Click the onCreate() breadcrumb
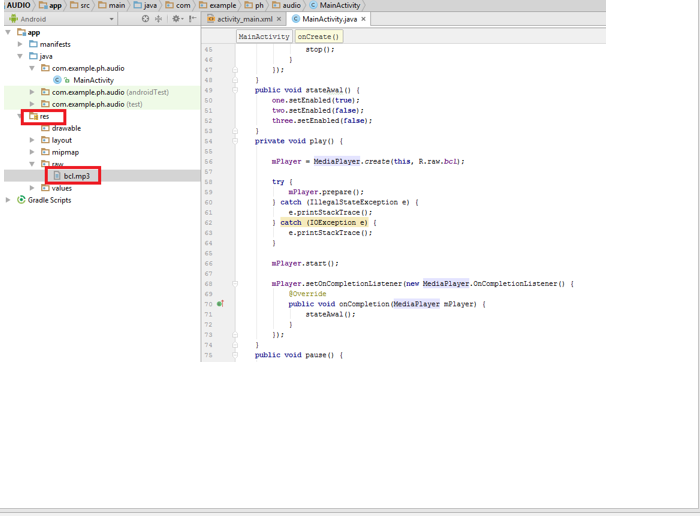Viewport: 700px width, 516px height. (319, 36)
